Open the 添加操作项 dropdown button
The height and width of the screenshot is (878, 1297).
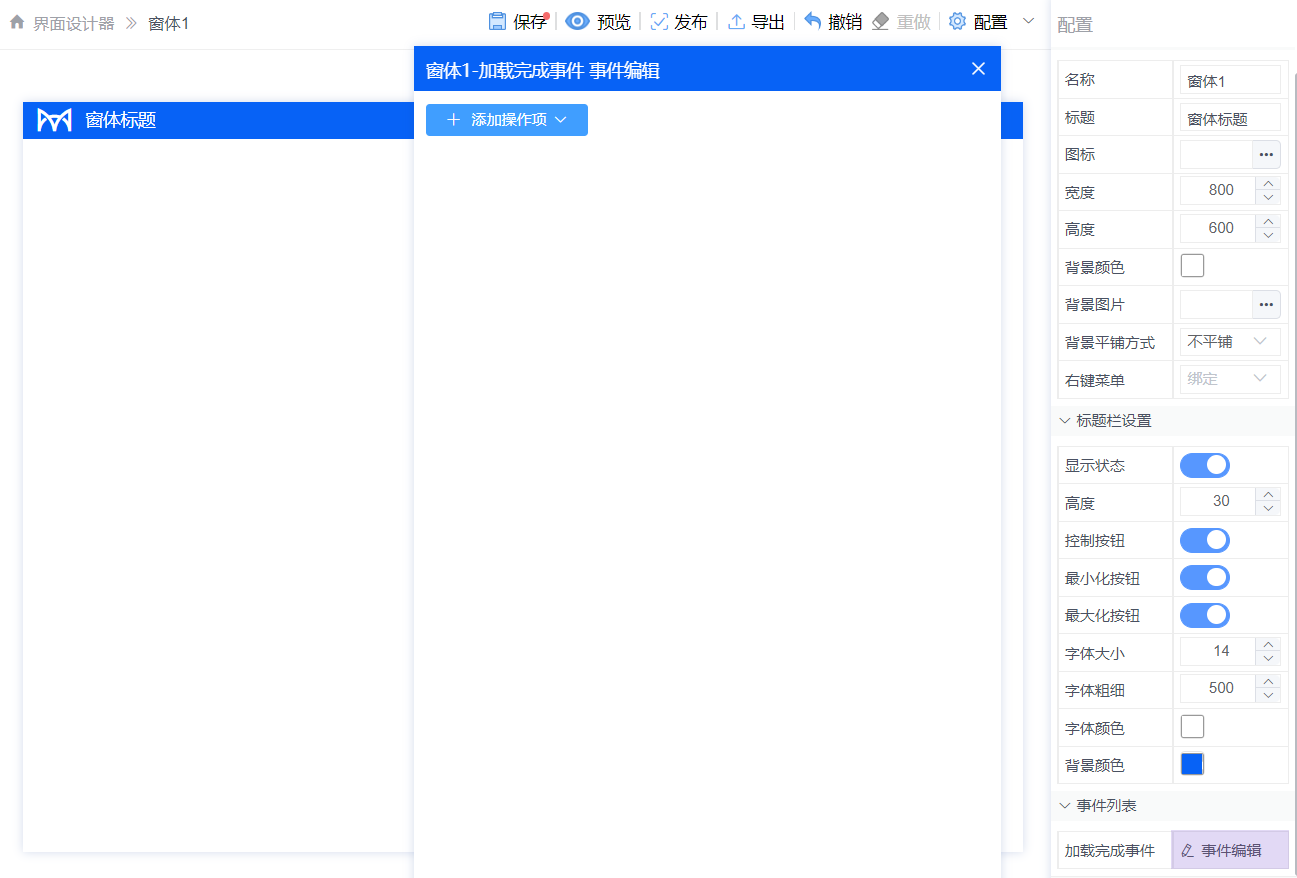pos(507,120)
